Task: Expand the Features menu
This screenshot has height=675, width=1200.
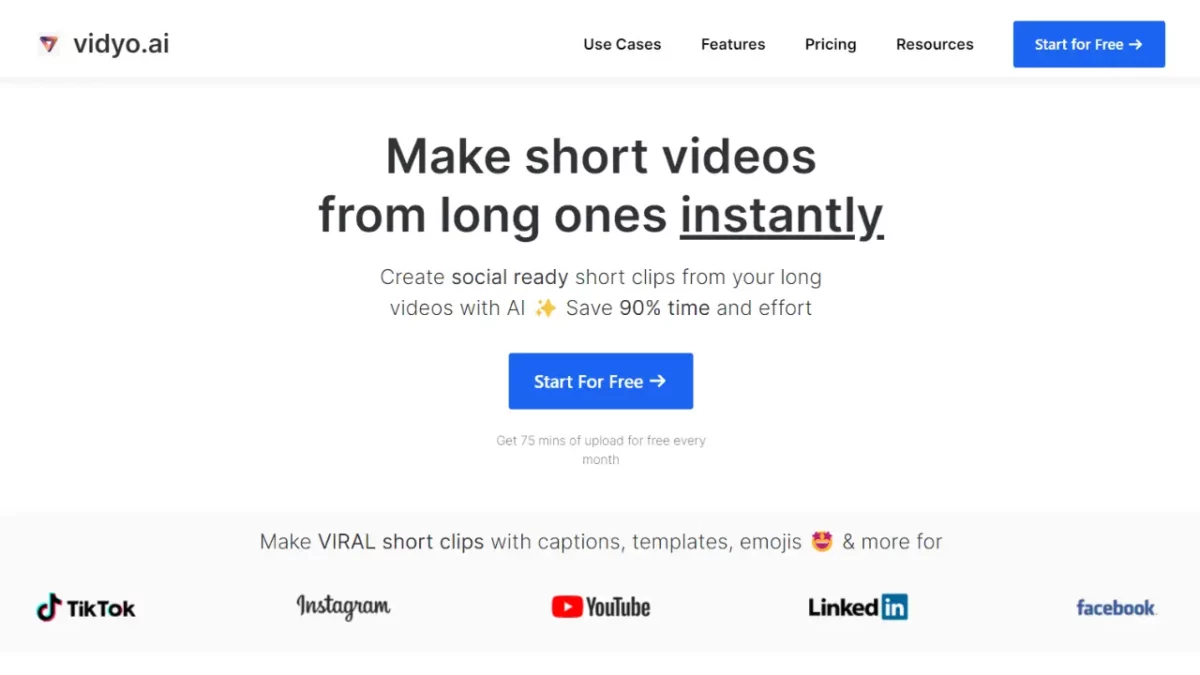Action: [x=733, y=44]
